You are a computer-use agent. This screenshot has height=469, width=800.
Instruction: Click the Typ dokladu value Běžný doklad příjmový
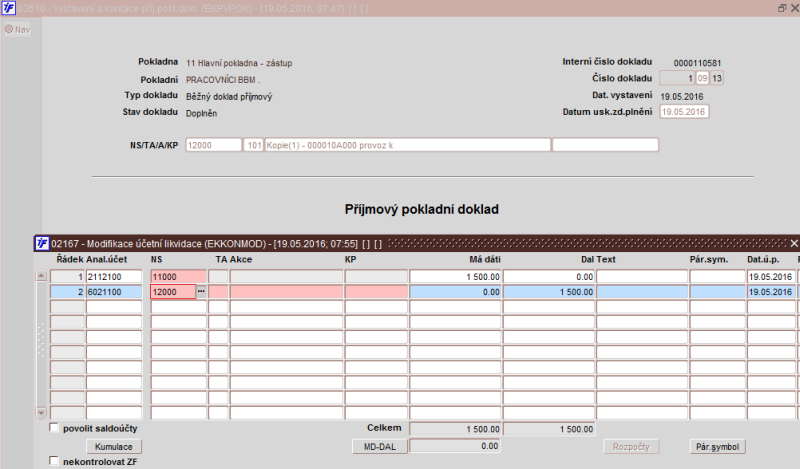tap(229, 96)
